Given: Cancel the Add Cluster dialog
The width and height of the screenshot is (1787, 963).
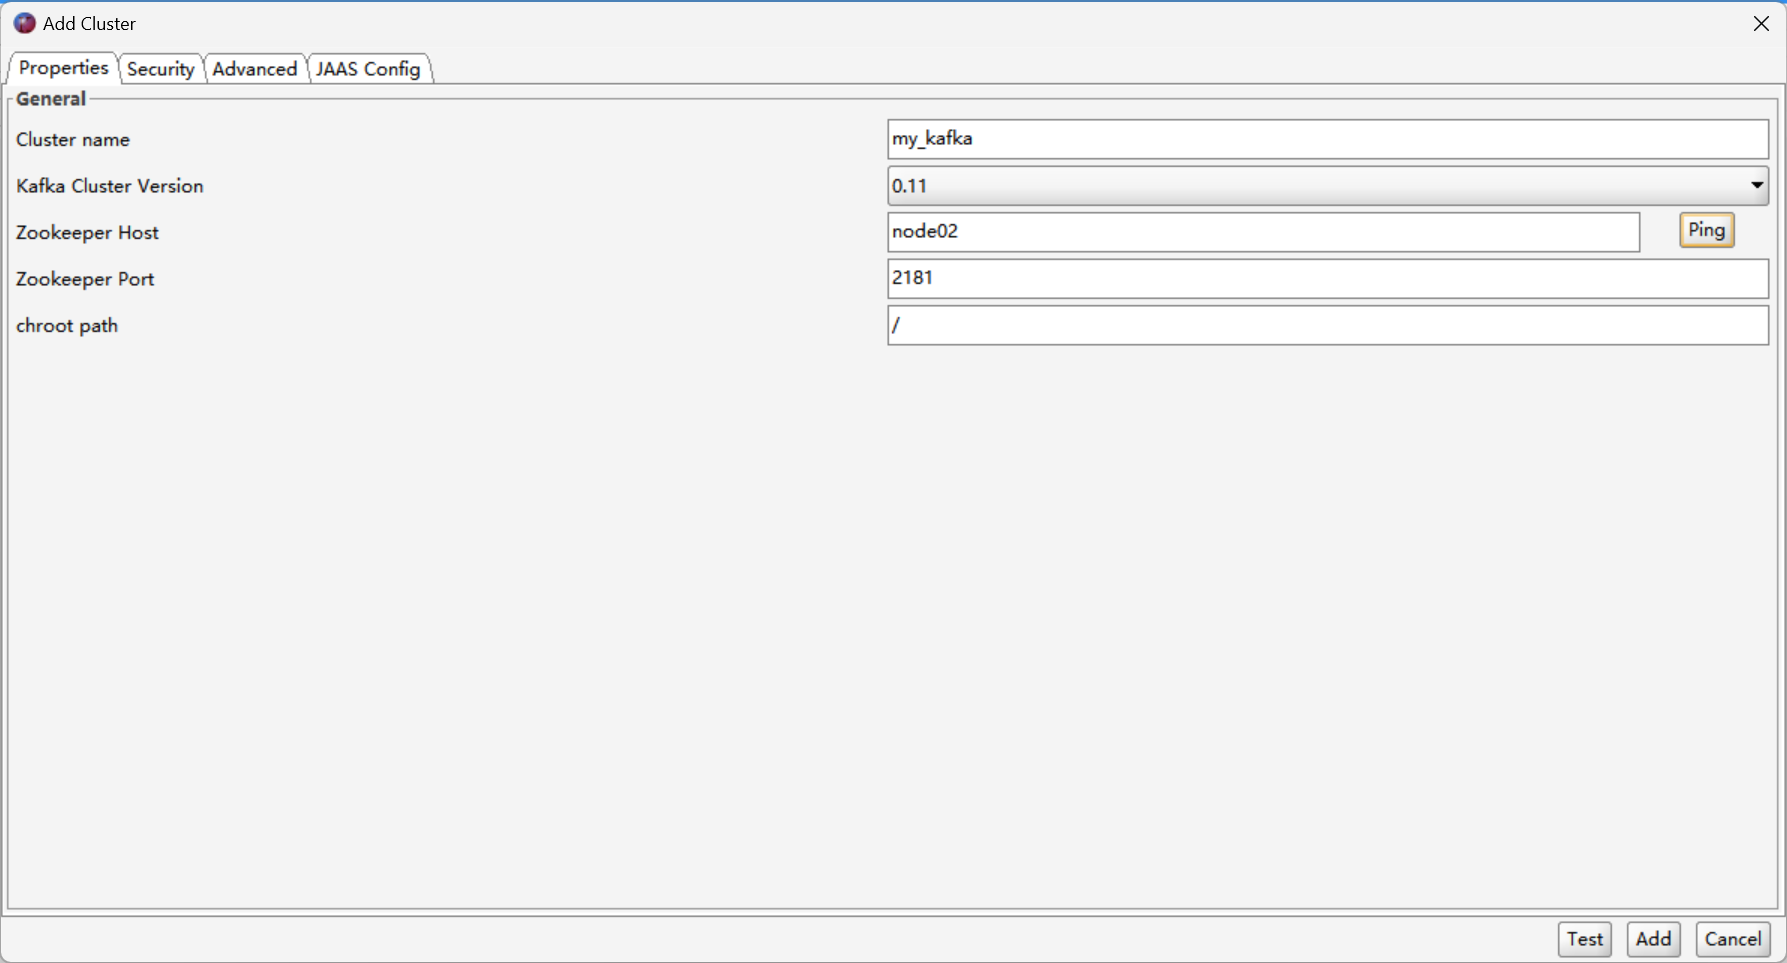Looking at the screenshot, I should [1733, 939].
